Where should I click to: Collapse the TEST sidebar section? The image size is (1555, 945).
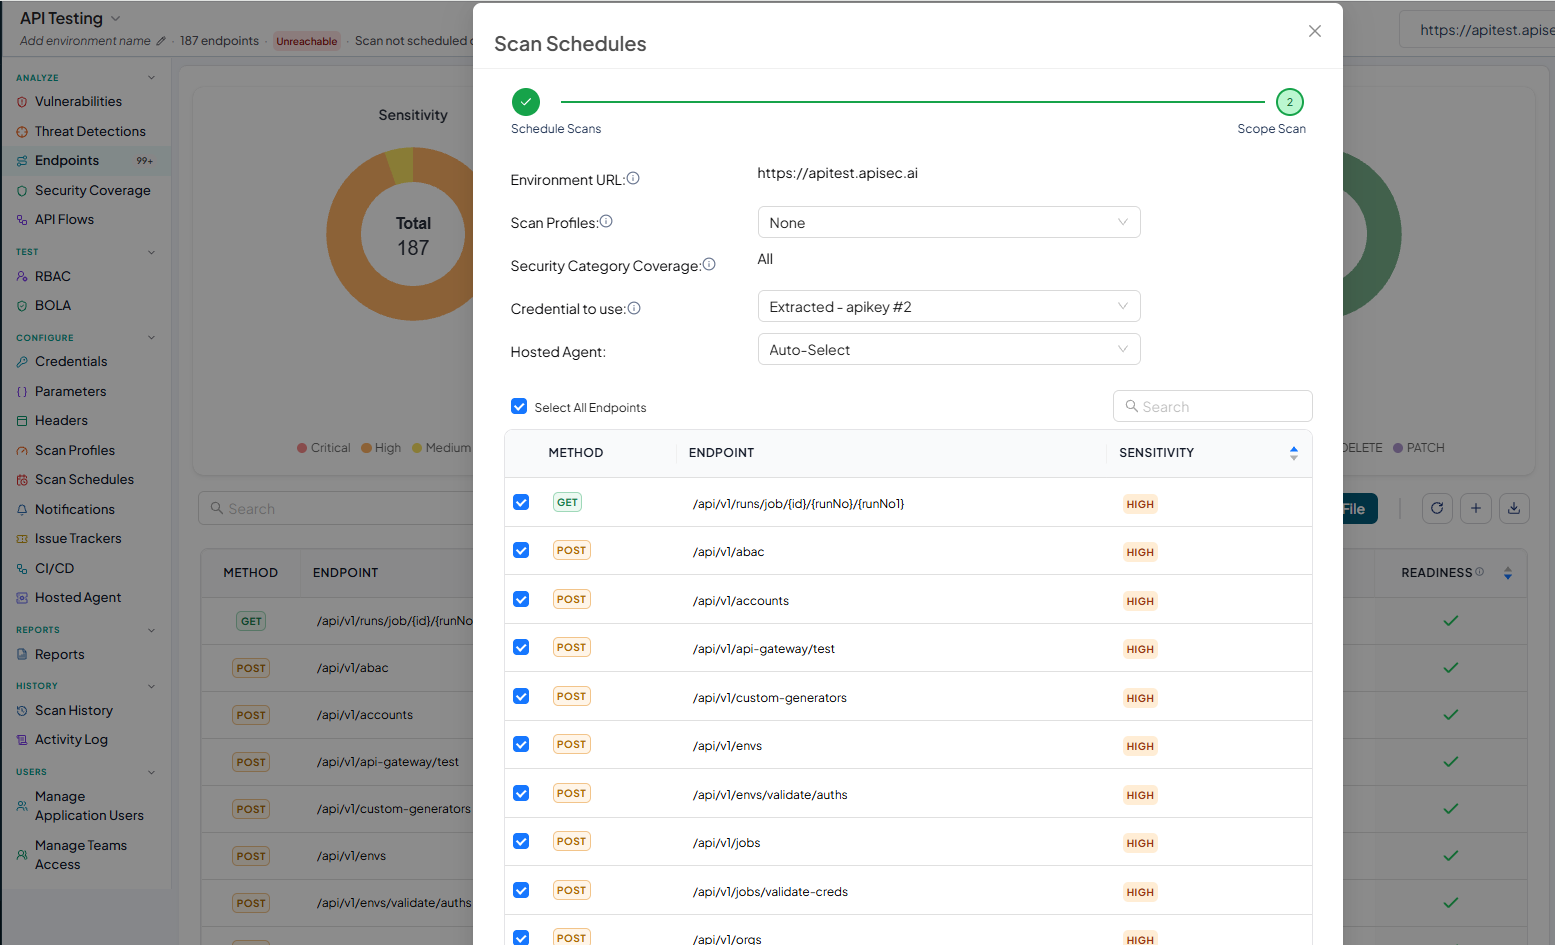click(152, 252)
